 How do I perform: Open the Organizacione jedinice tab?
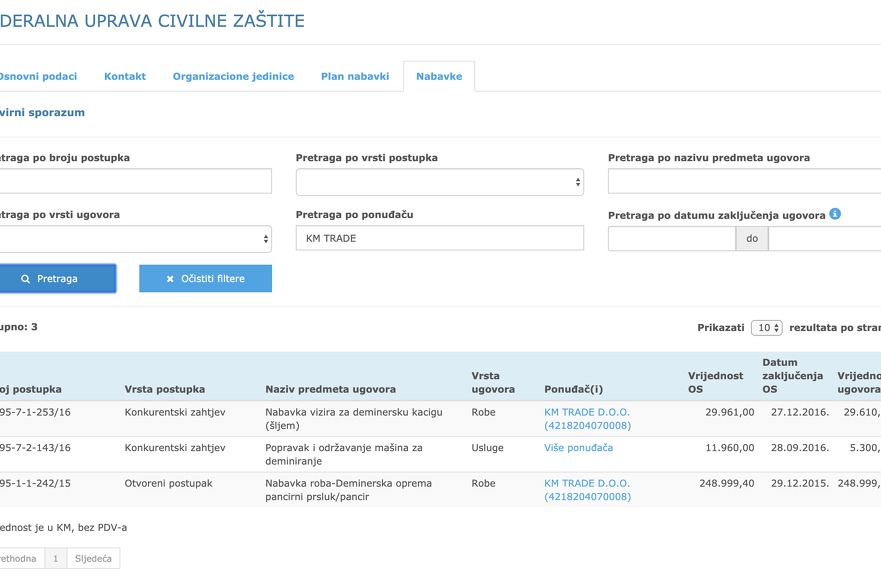[x=233, y=77]
